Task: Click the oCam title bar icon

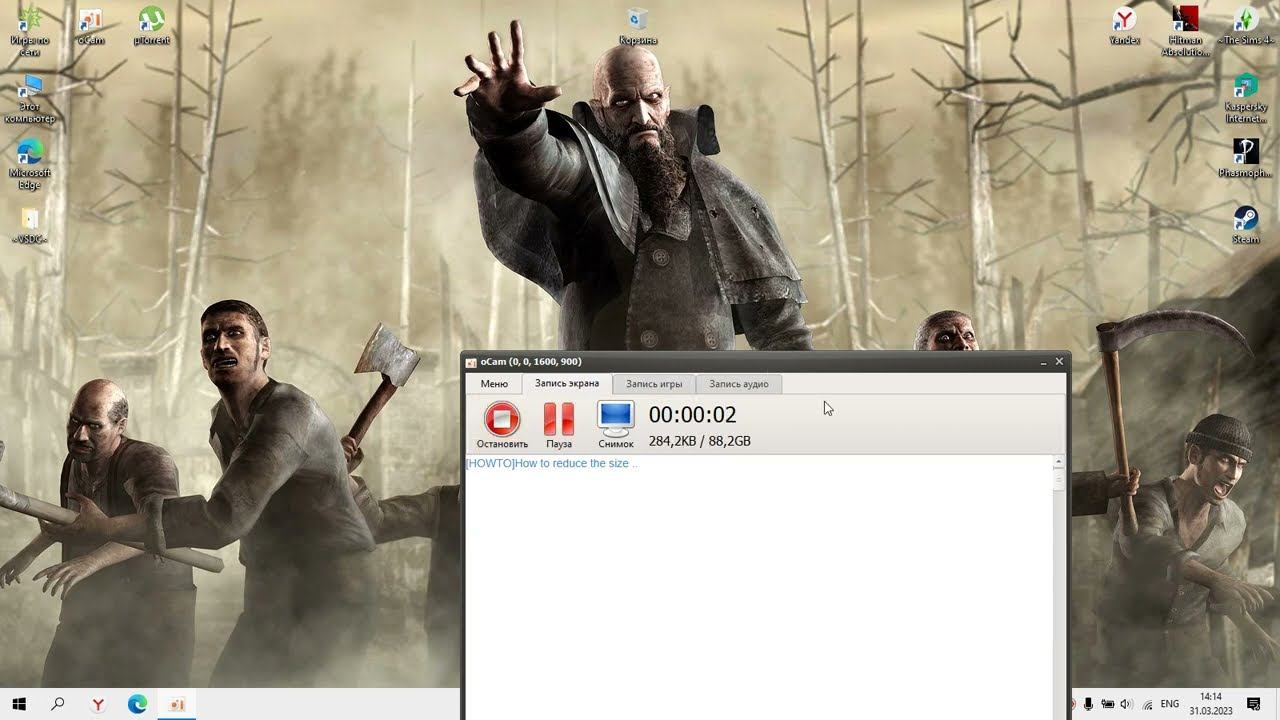Action: 472,362
